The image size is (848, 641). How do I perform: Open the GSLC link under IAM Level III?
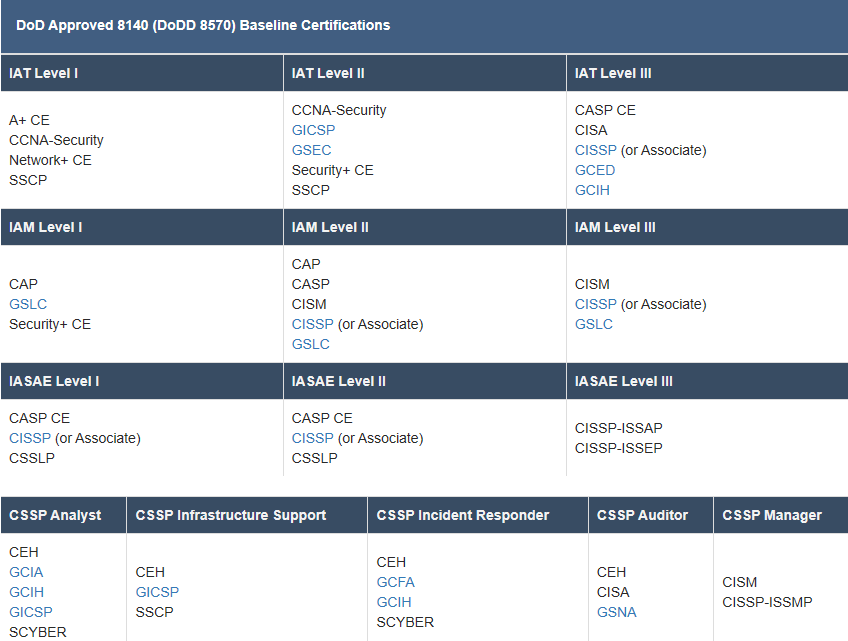[x=594, y=325]
